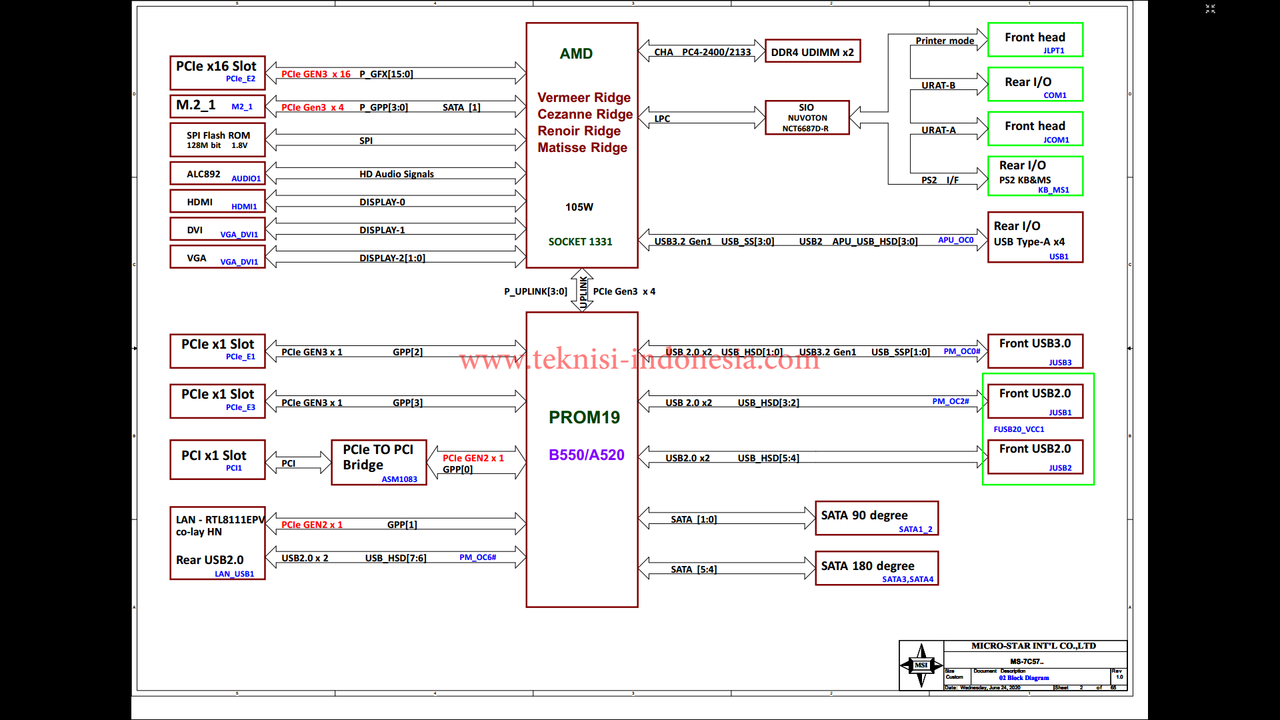The height and width of the screenshot is (720, 1280).
Task: Click the 'PCIe_E2' reference designator
Action: [240, 79]
